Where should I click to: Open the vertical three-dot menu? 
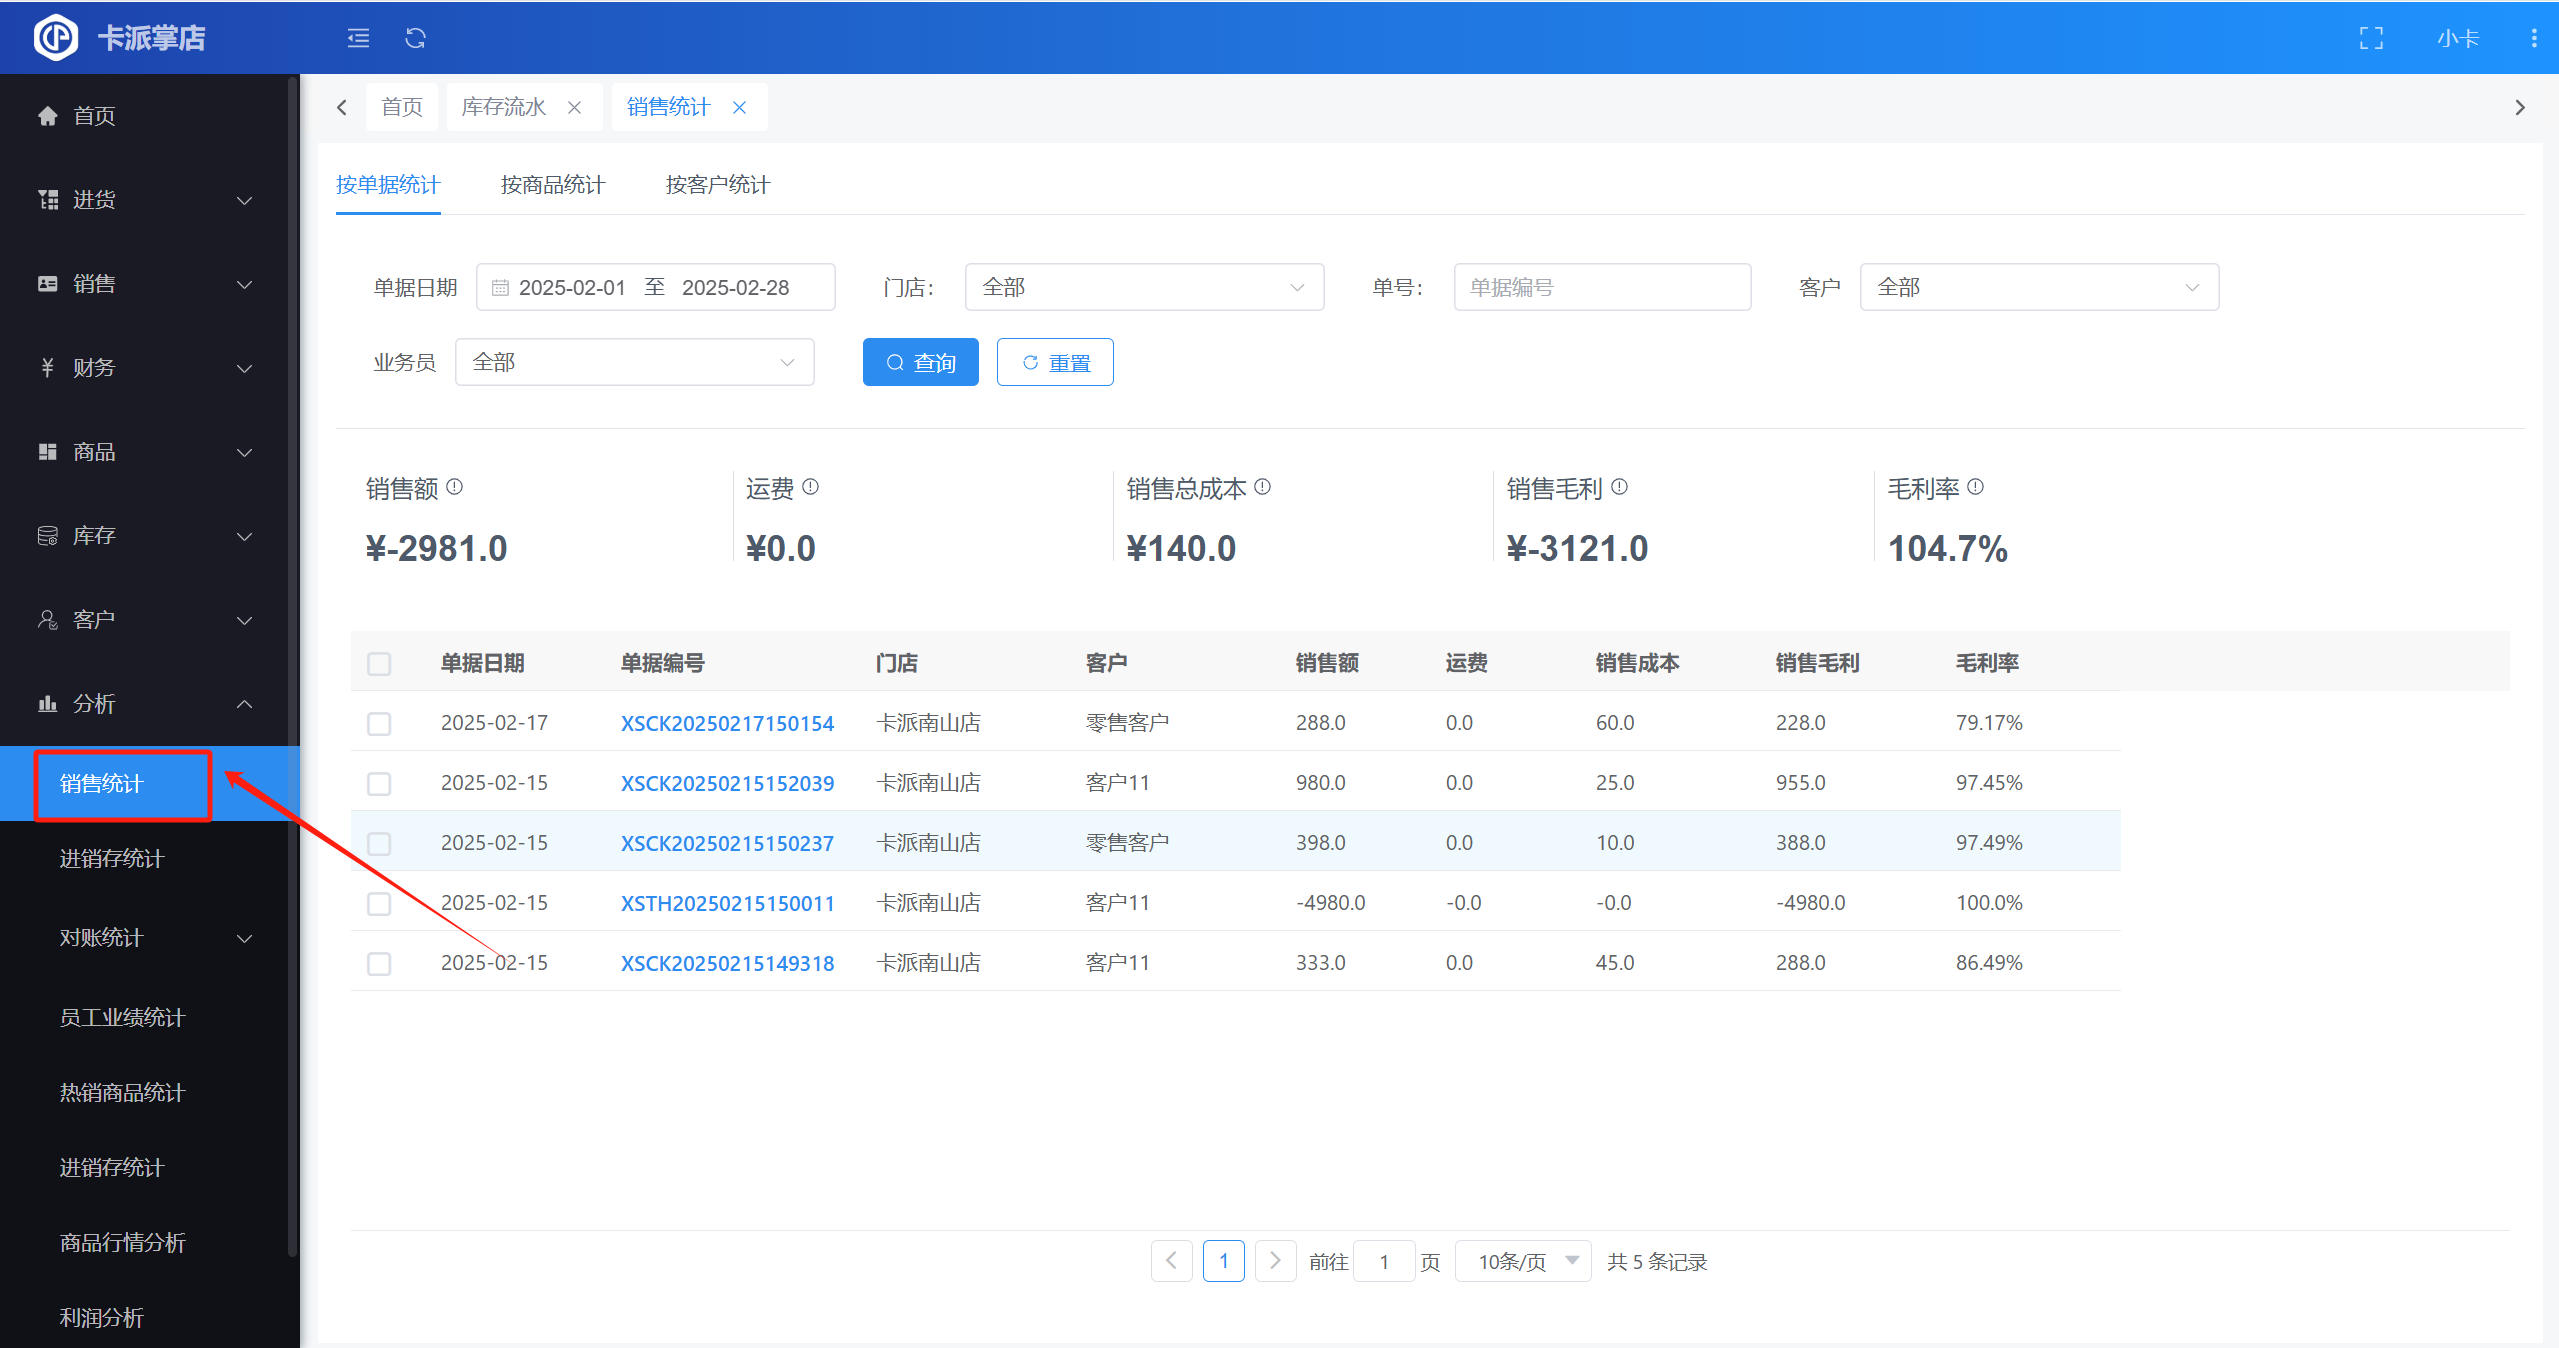[2533, 38]
